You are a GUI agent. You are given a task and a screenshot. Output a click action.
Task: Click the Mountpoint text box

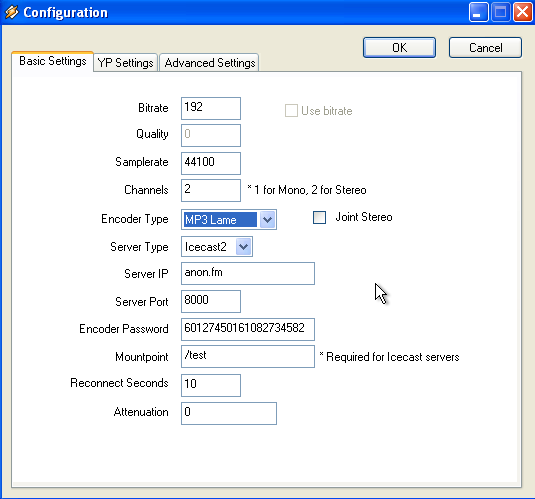click(248, 356)
